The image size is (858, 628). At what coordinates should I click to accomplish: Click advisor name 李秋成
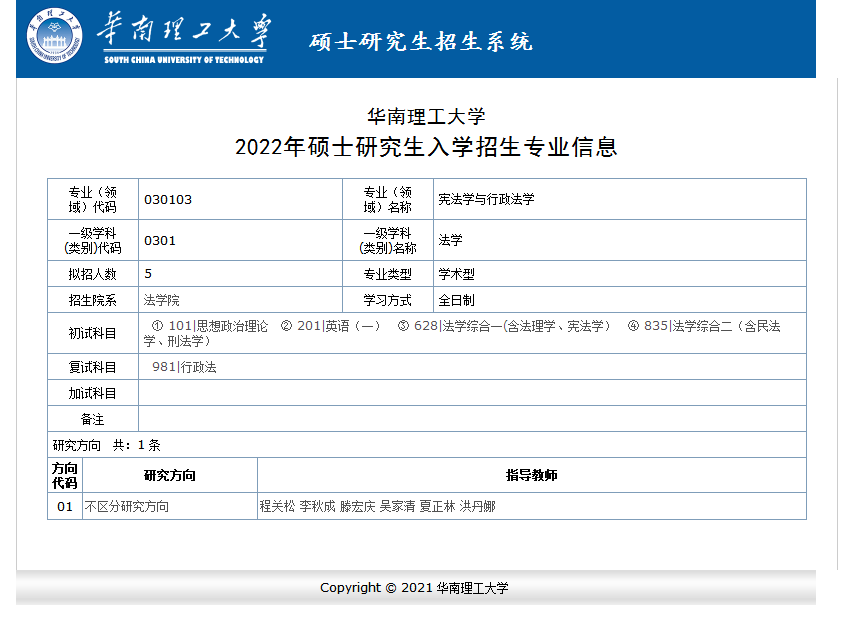tap(317, 507)
